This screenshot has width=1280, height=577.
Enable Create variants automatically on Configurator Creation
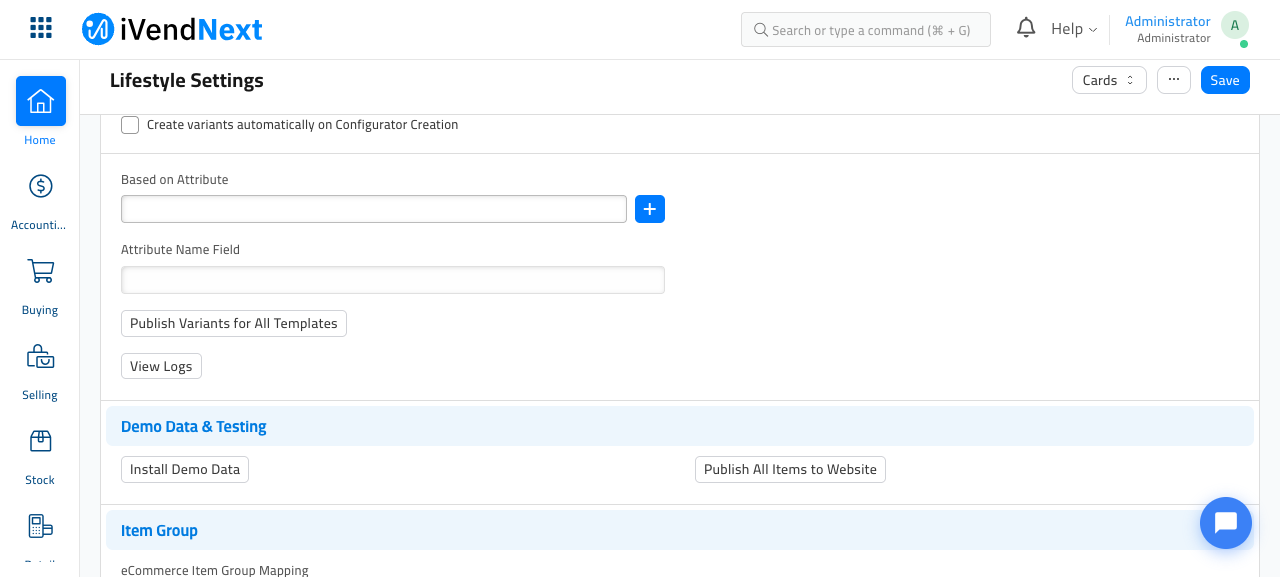(130, 125)
